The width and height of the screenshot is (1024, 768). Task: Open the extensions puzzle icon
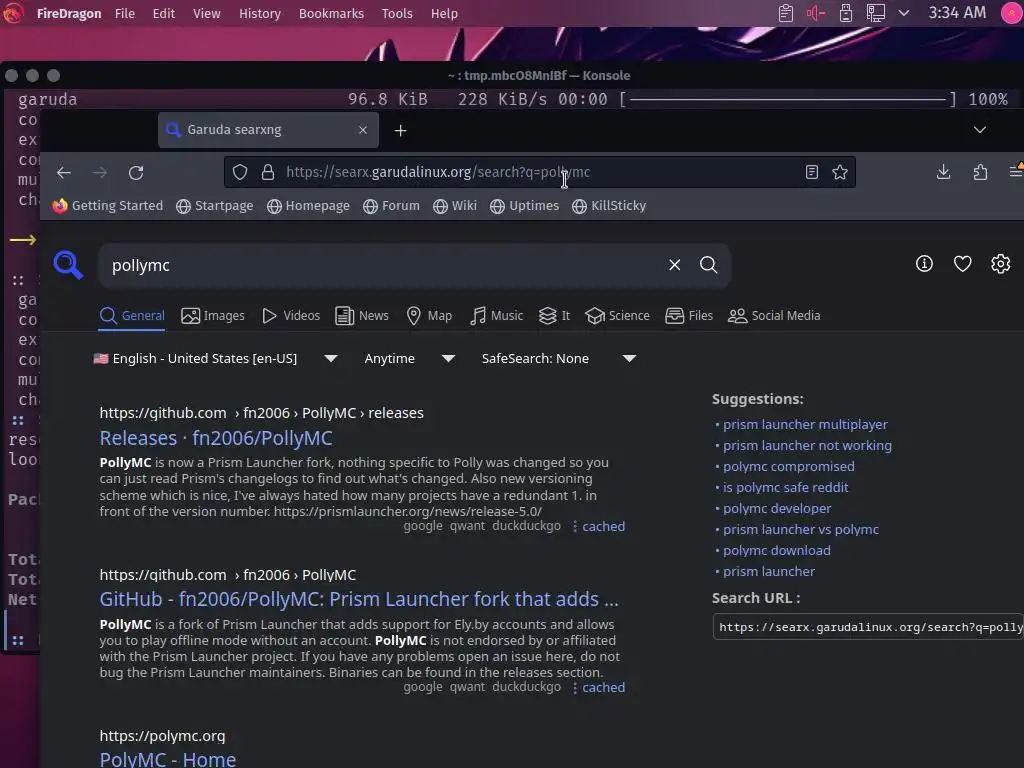[x=980, y=172]
